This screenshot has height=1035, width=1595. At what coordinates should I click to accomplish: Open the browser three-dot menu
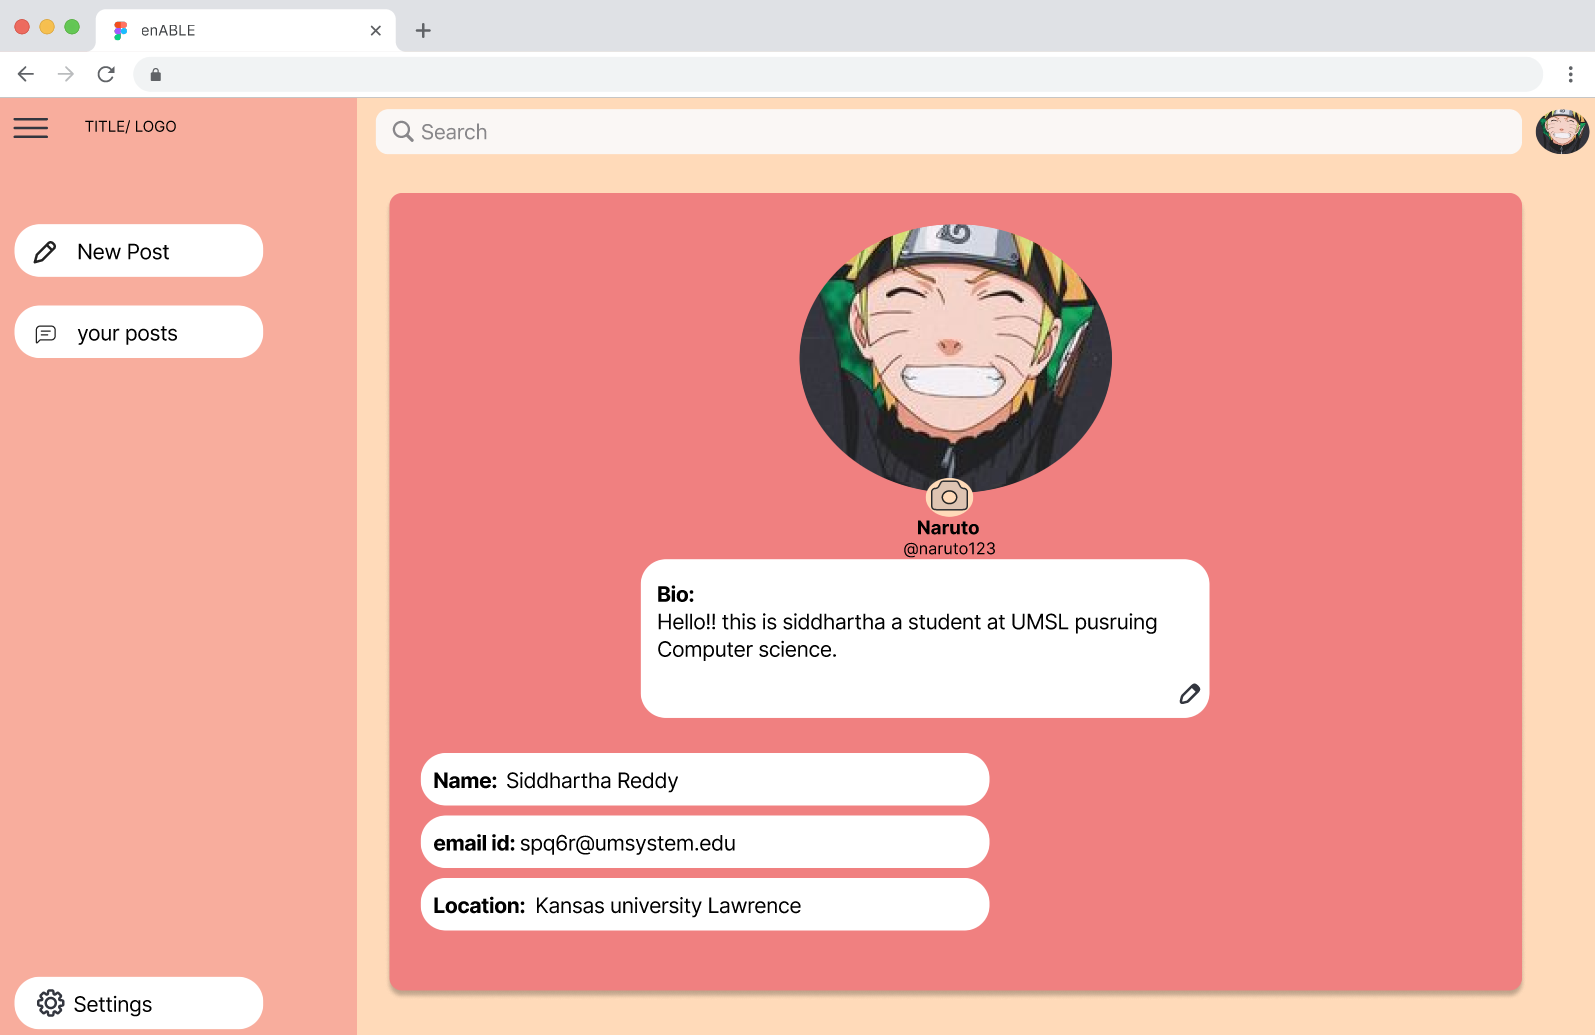(1570, 74)
